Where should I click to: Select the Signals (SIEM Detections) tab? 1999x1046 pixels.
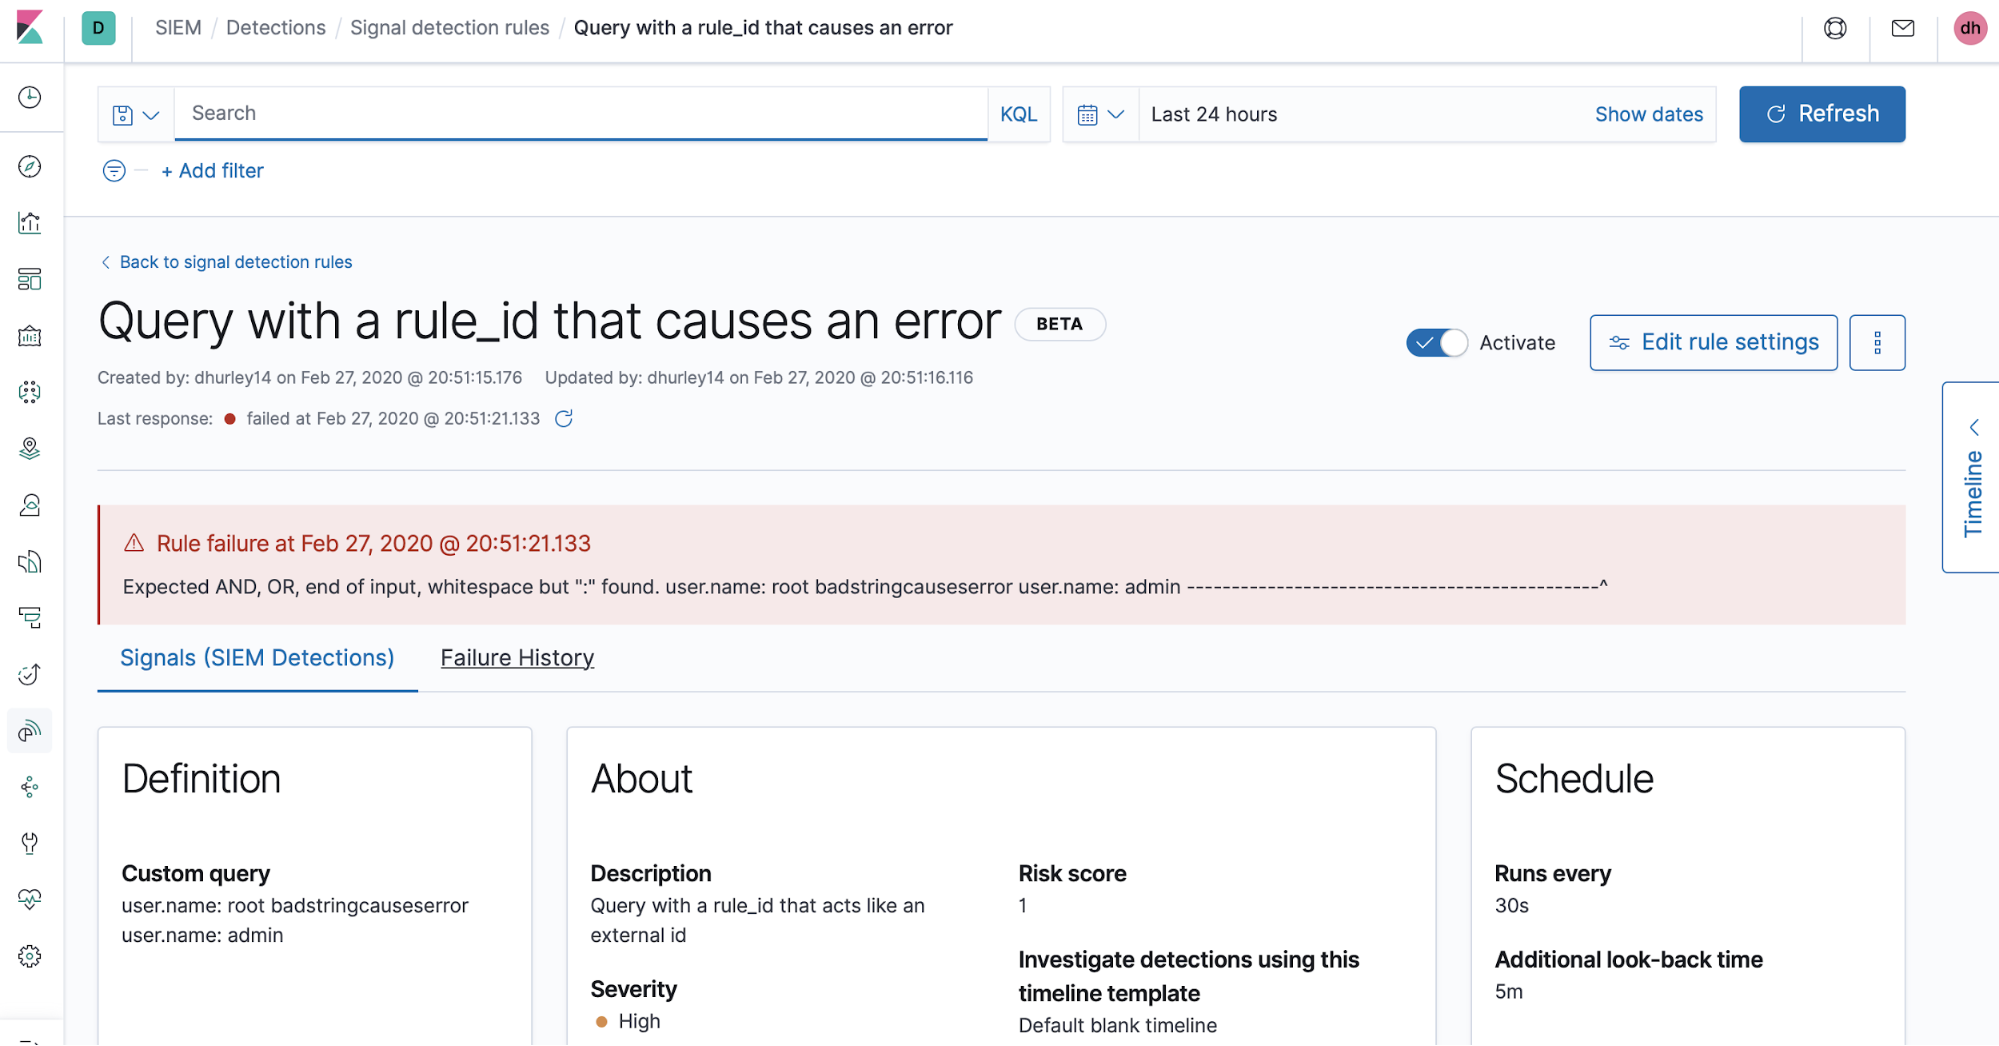[257, 658]
